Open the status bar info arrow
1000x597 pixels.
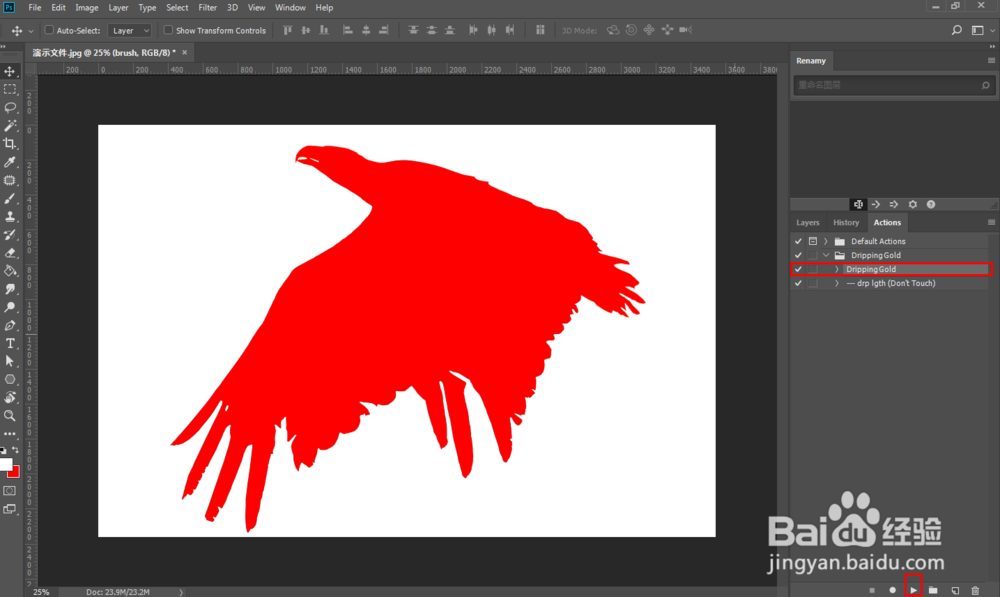(181, 592)
